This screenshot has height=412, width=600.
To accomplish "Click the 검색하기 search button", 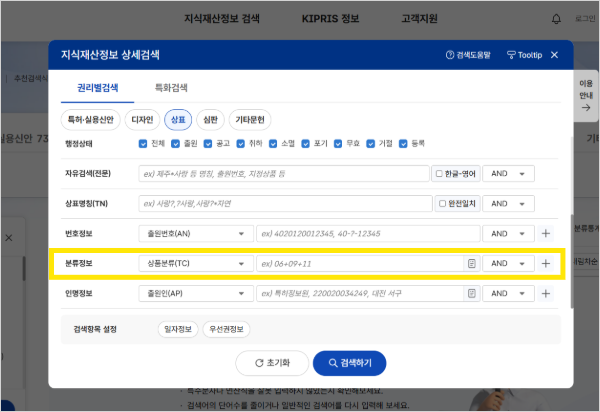I will coord(349,363).
